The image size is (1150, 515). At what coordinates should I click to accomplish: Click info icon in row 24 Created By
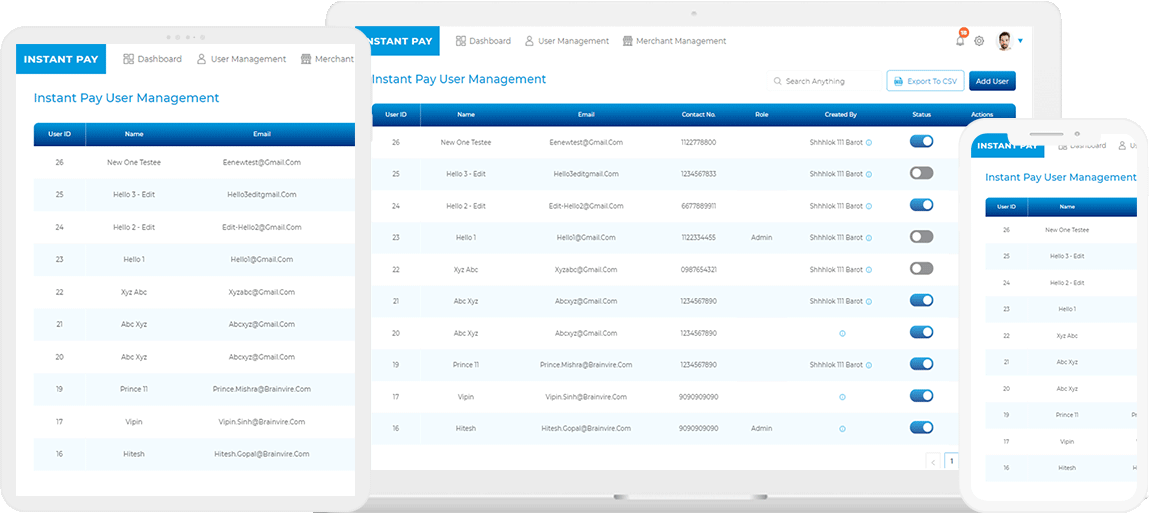tap(869, 206)
